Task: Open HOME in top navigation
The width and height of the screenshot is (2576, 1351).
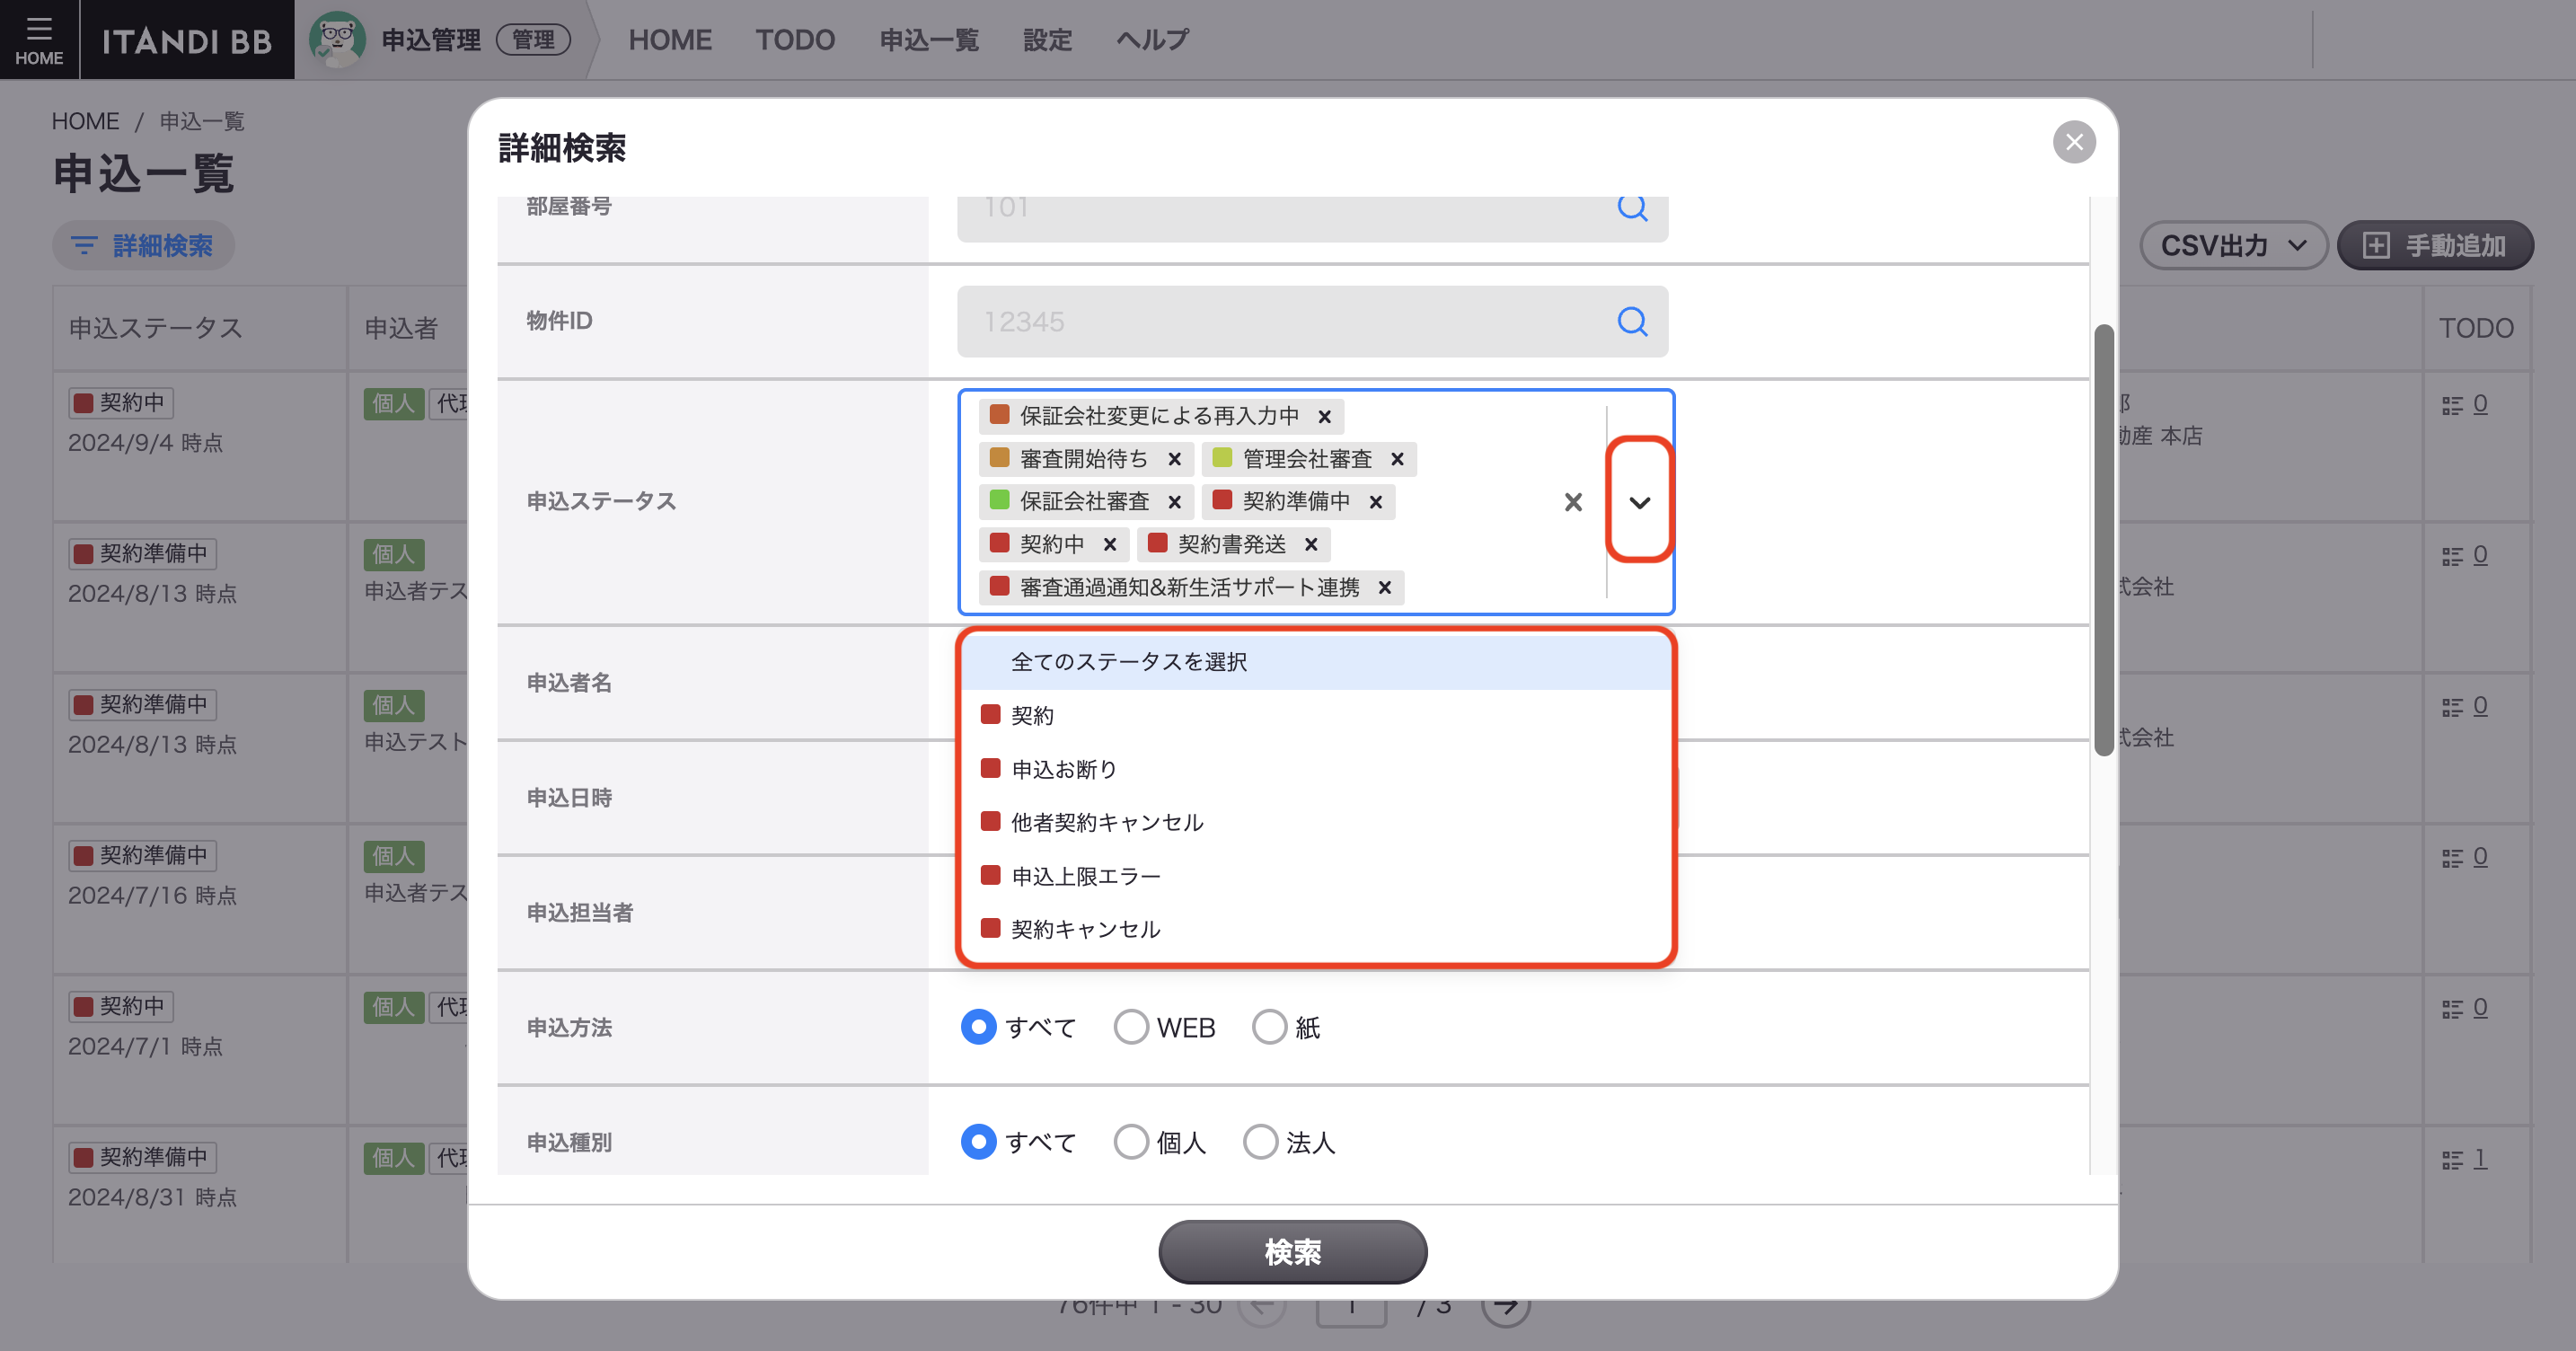Action: coord(670,40)
